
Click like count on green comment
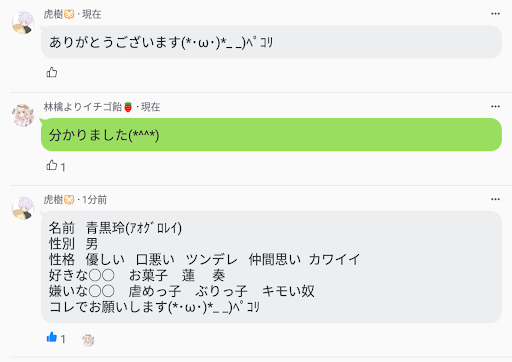point(63,167)
